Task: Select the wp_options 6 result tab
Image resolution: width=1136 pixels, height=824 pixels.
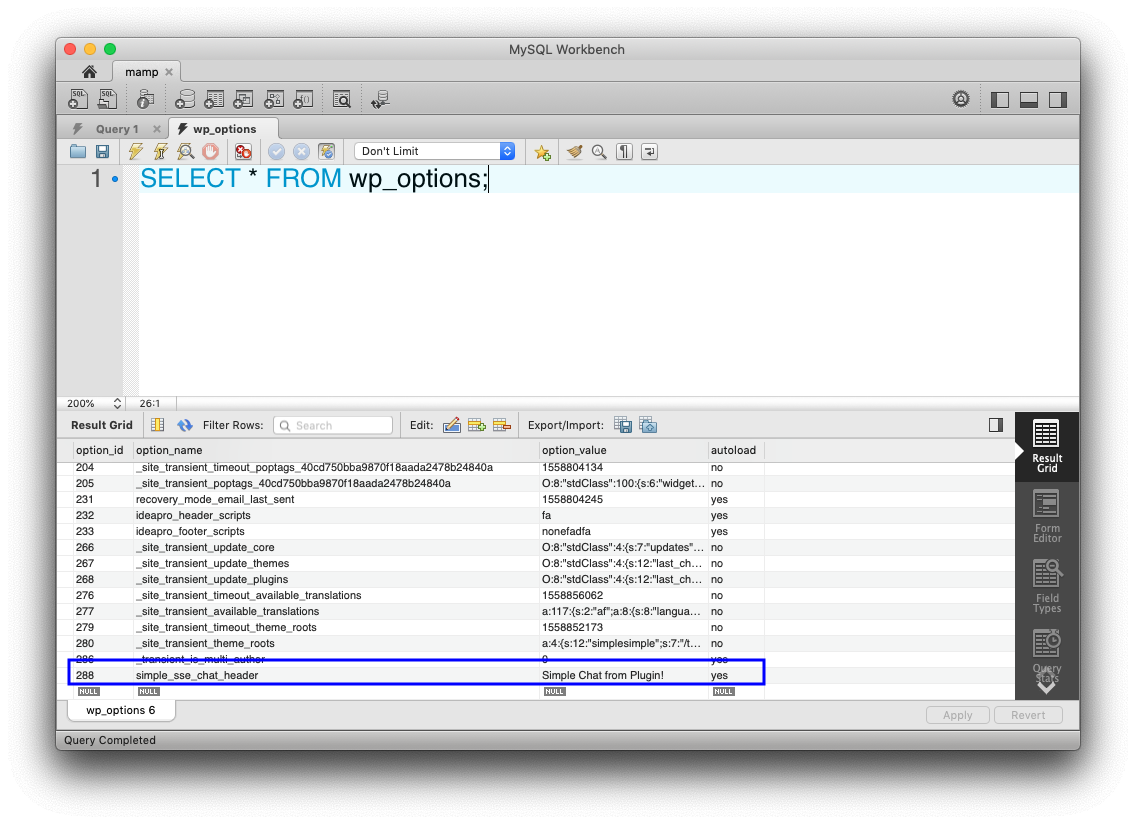Action: pyautogui.click(x=121, y=710)
